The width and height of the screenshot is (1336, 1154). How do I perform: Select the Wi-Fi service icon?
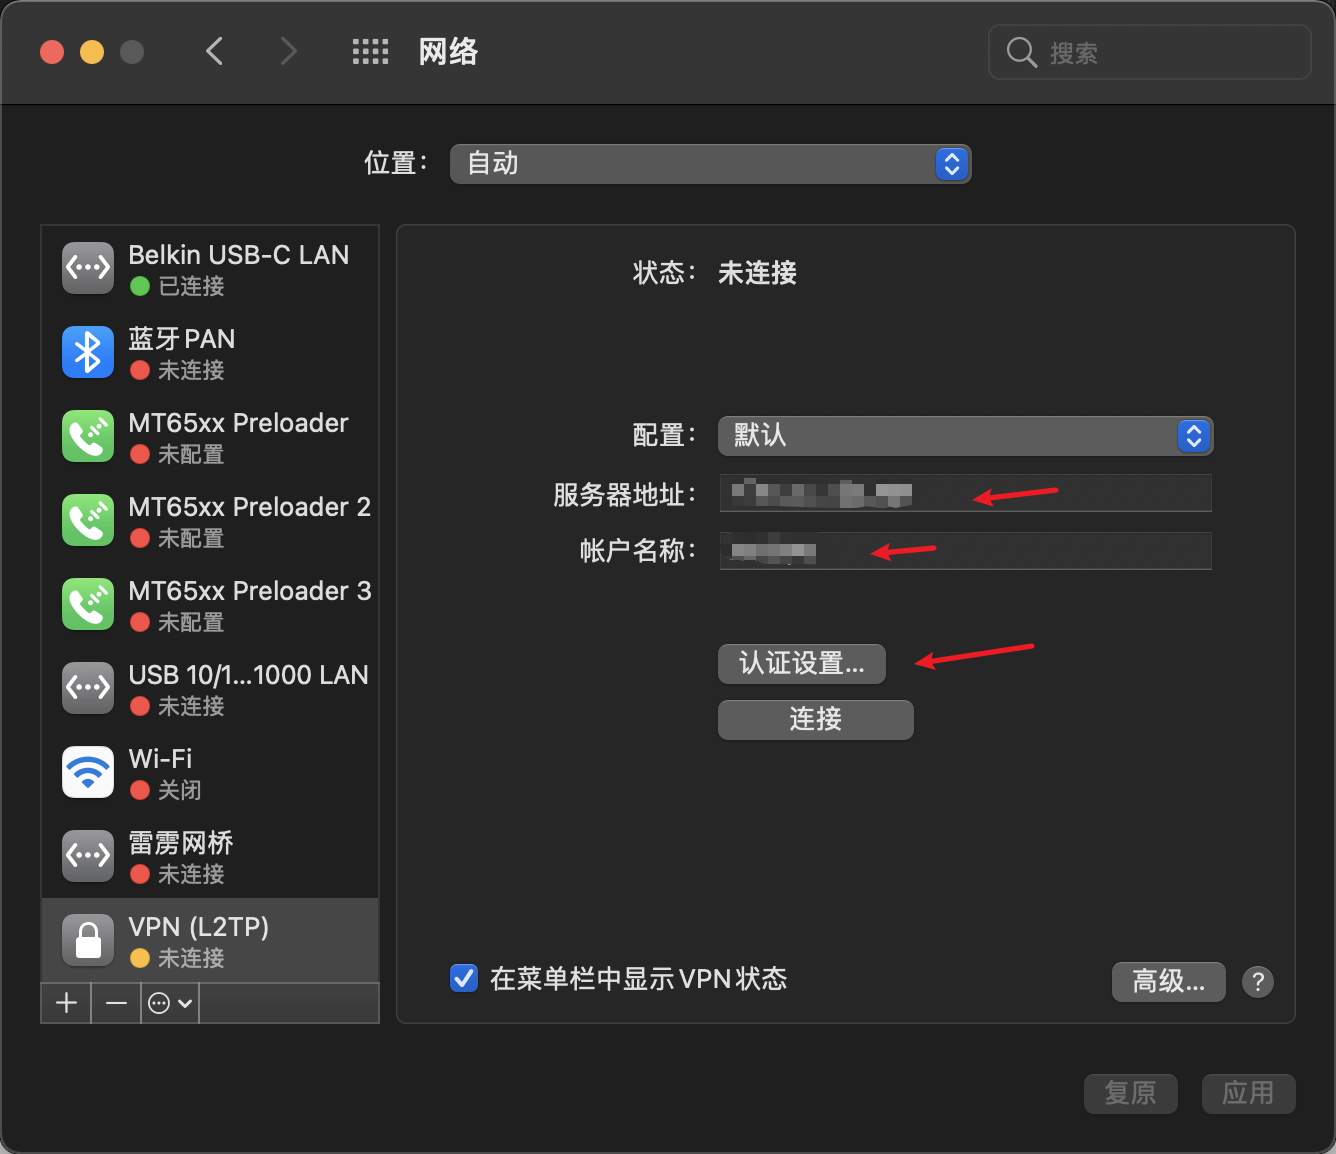87,772
